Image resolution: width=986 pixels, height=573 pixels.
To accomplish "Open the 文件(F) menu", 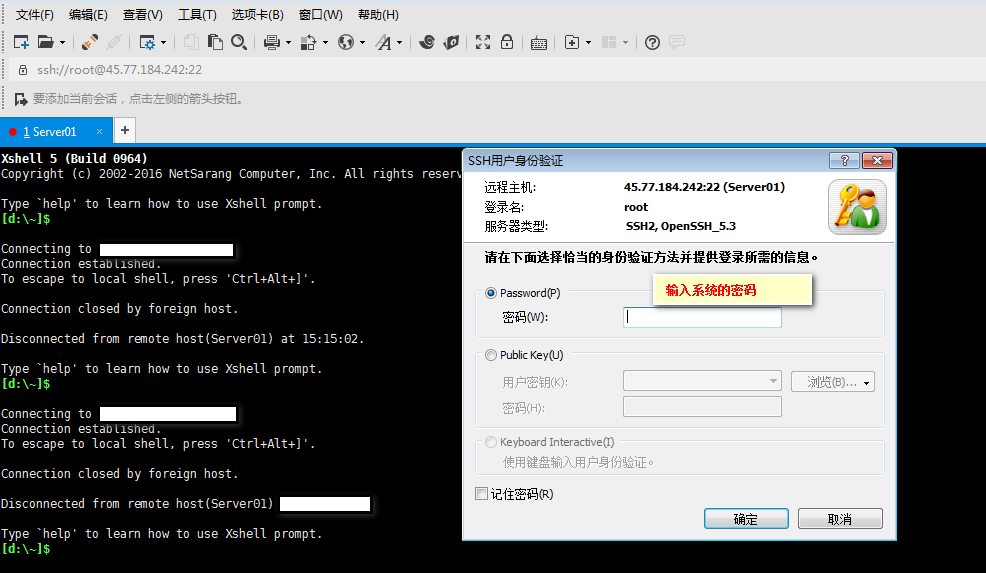I will click(x=35, y=14).
